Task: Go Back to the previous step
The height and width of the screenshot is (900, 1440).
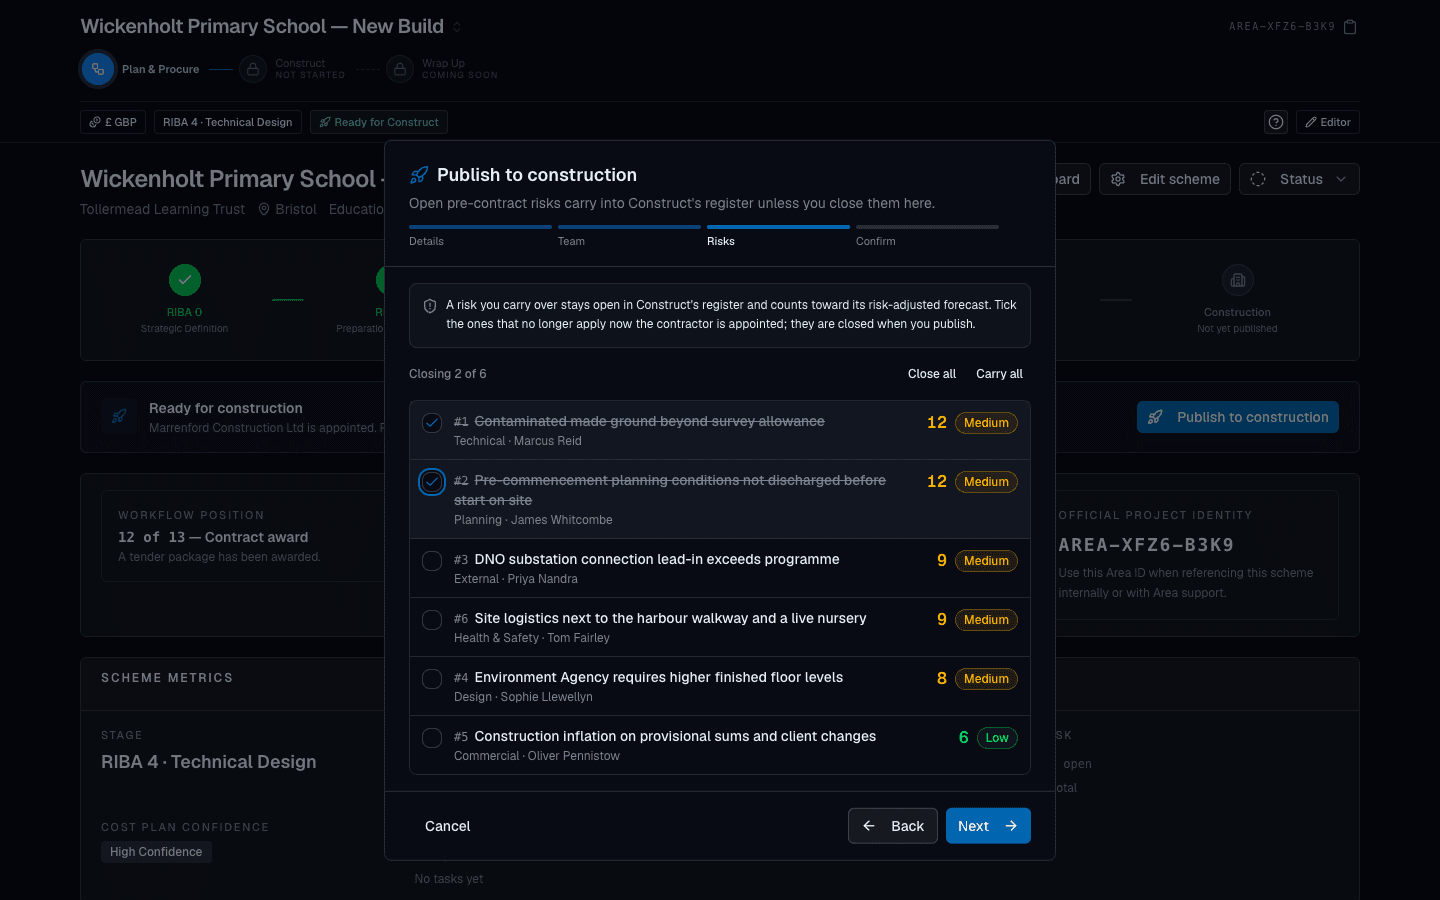Action: [893, 826]
